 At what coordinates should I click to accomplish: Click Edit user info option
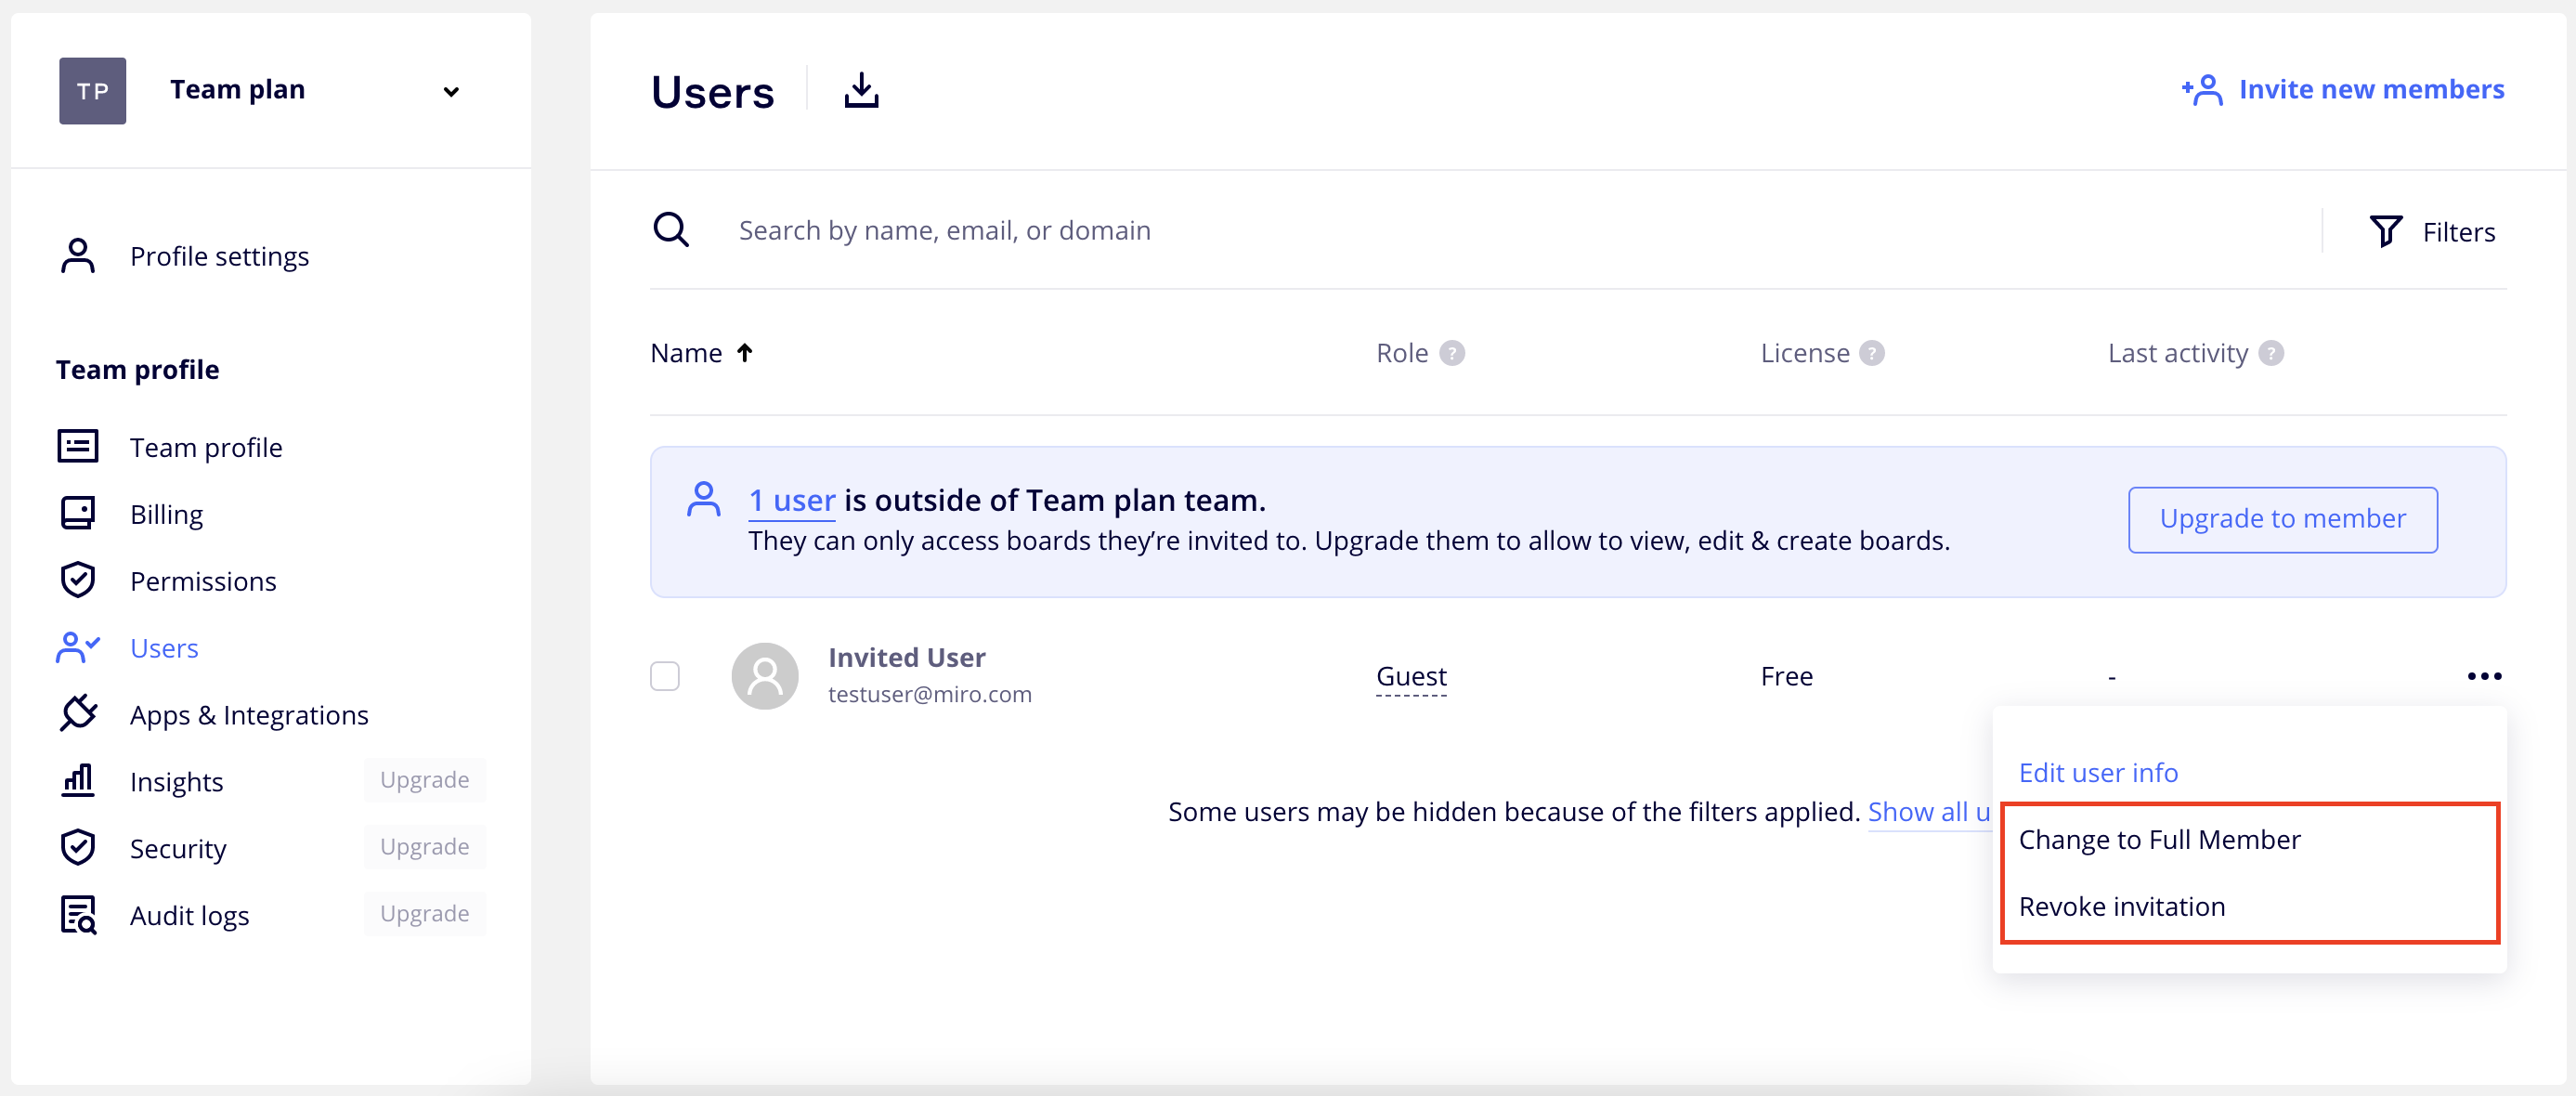tap(2098, 773)
